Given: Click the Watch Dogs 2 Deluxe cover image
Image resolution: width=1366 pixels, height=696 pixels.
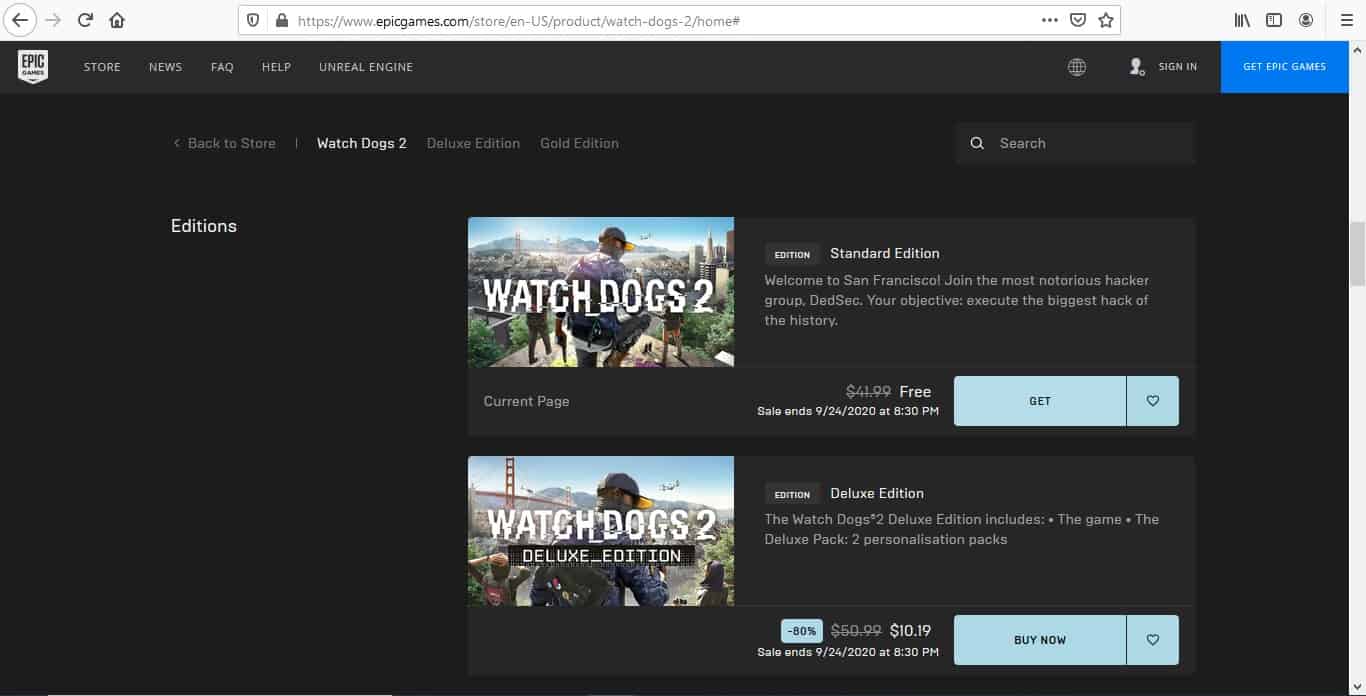Looking at the screenshot, I should pyautogui.click(x=601, y=531).
